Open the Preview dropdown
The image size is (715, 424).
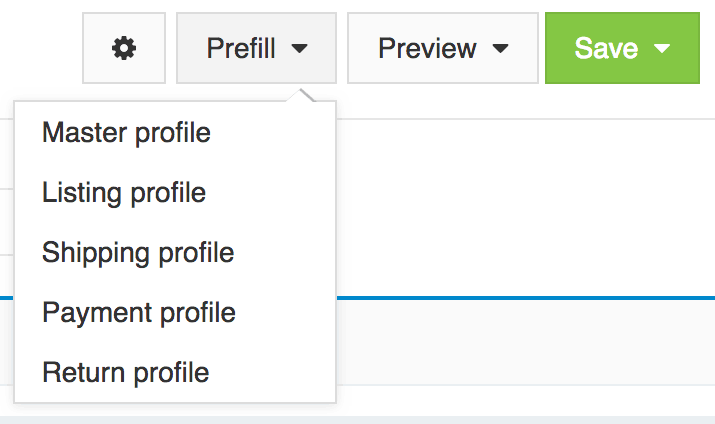tap(442, 48)
